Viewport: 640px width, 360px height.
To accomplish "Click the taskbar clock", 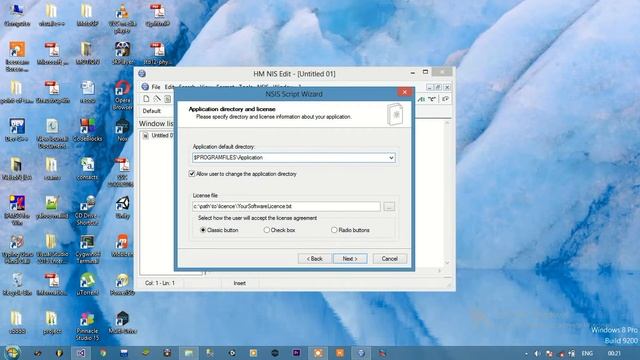I will click(x=614, y=353).
